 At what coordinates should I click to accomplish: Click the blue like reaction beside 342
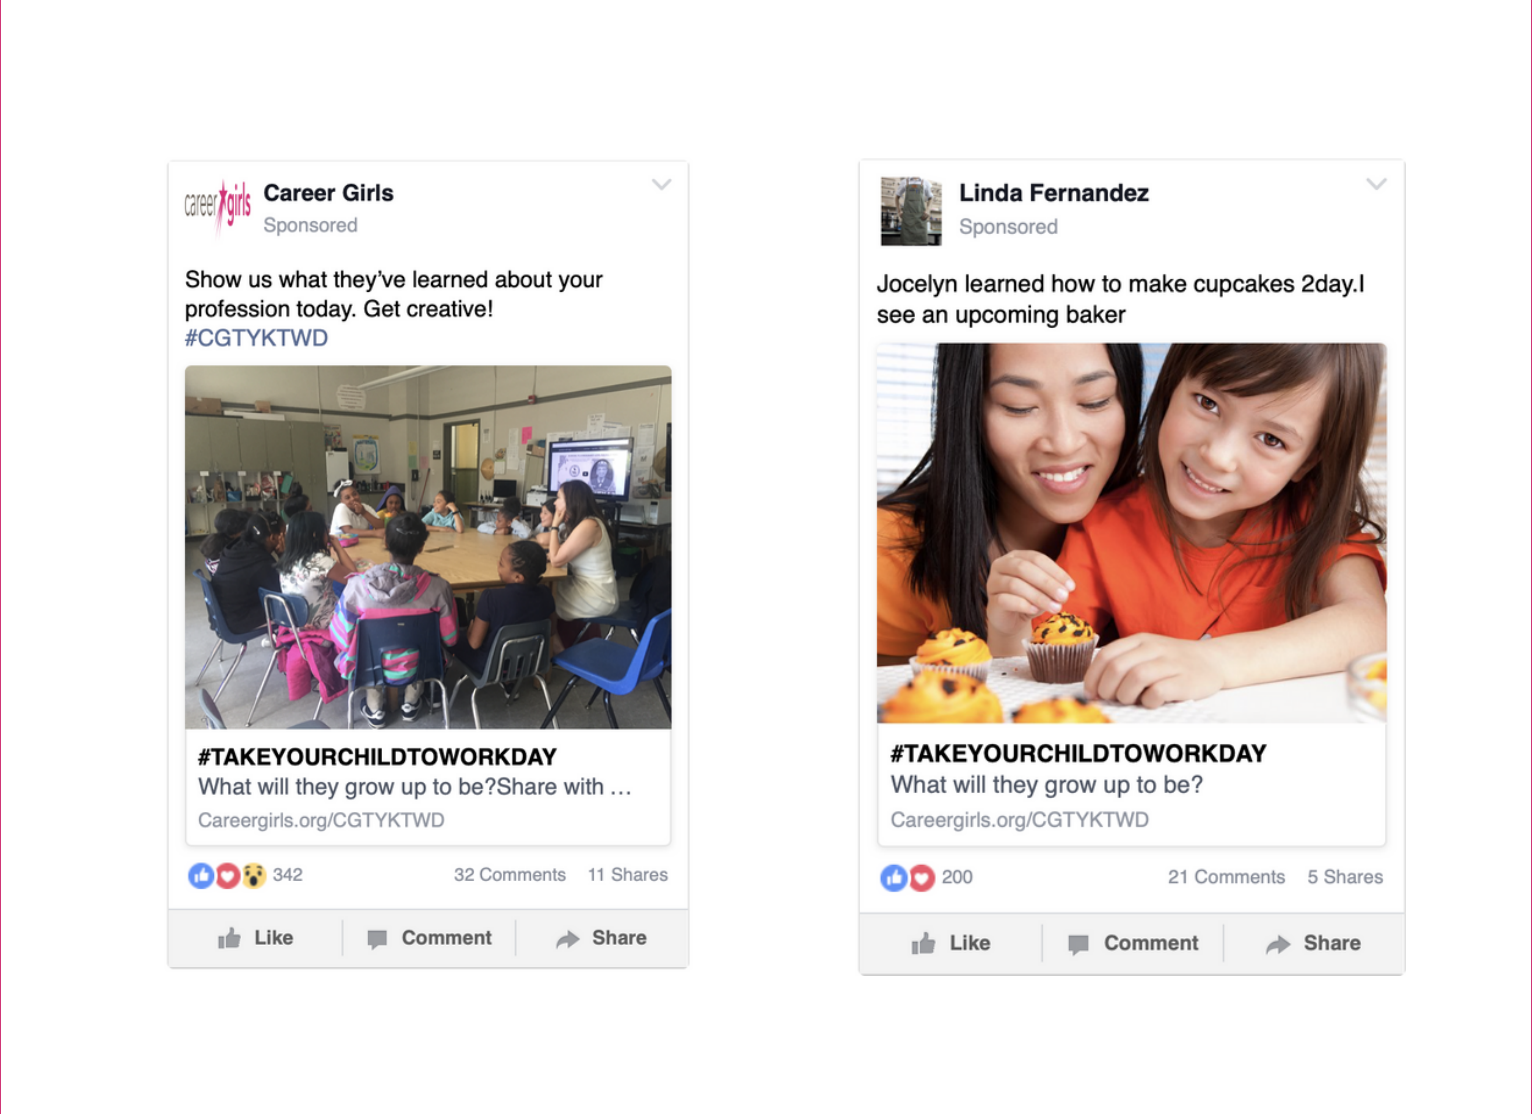[201, 876]
